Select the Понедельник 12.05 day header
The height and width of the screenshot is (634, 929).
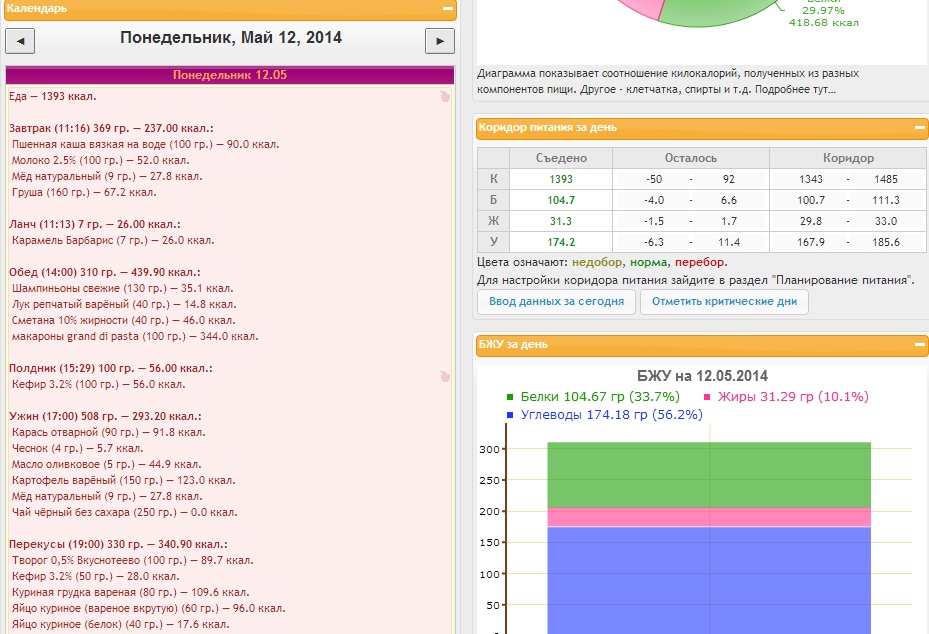click(230, 75)
